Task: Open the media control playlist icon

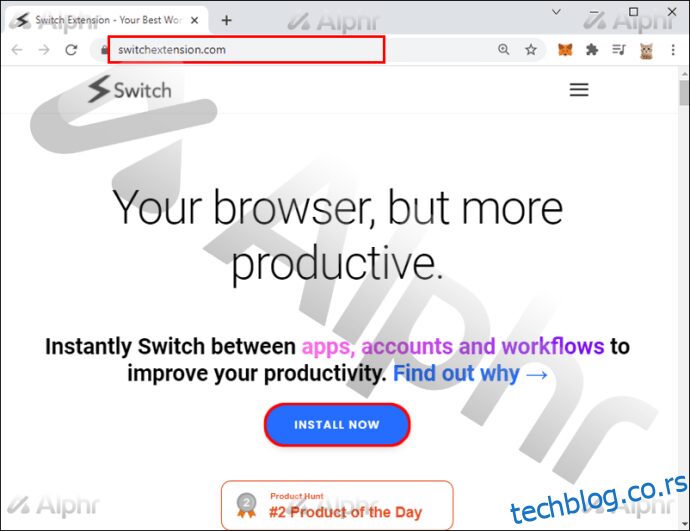Action: 619,50
